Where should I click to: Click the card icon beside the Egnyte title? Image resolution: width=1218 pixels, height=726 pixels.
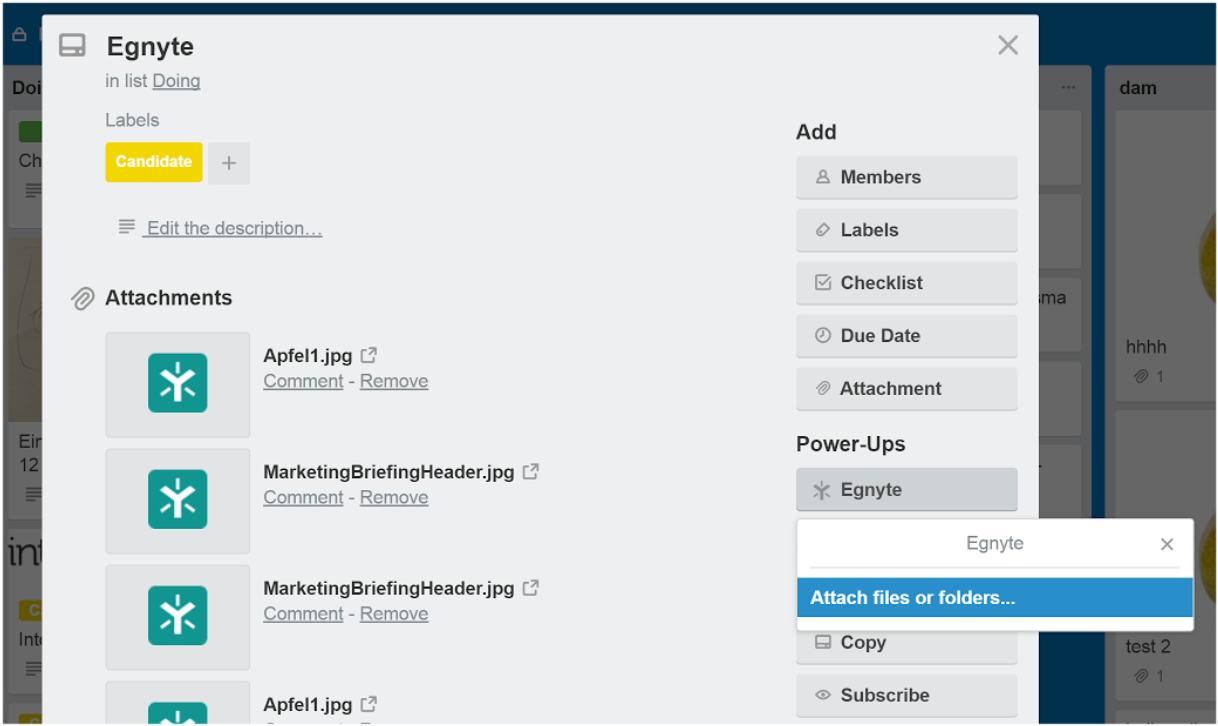pos(72,46)
